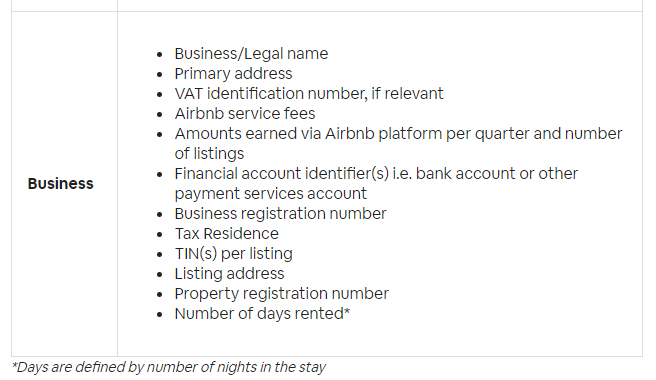This screenshot has width=656, height=380.
Task: Click the bullet before Airbnb service fees
Action: [159, 115]
